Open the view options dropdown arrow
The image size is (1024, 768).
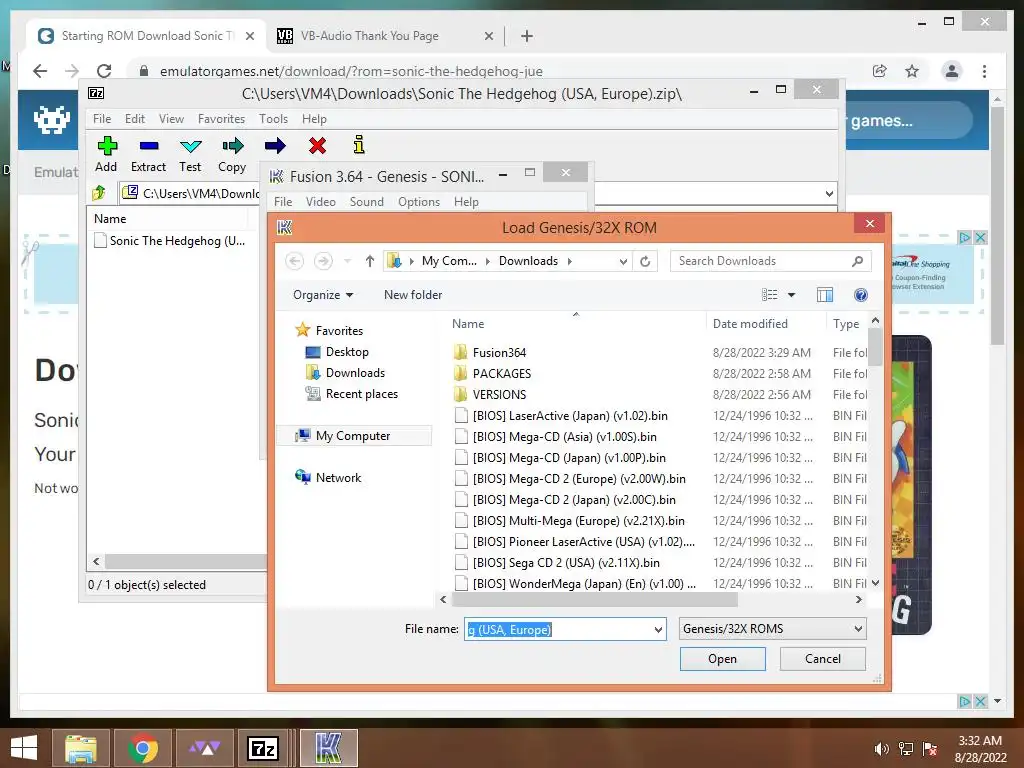(792, 295)
